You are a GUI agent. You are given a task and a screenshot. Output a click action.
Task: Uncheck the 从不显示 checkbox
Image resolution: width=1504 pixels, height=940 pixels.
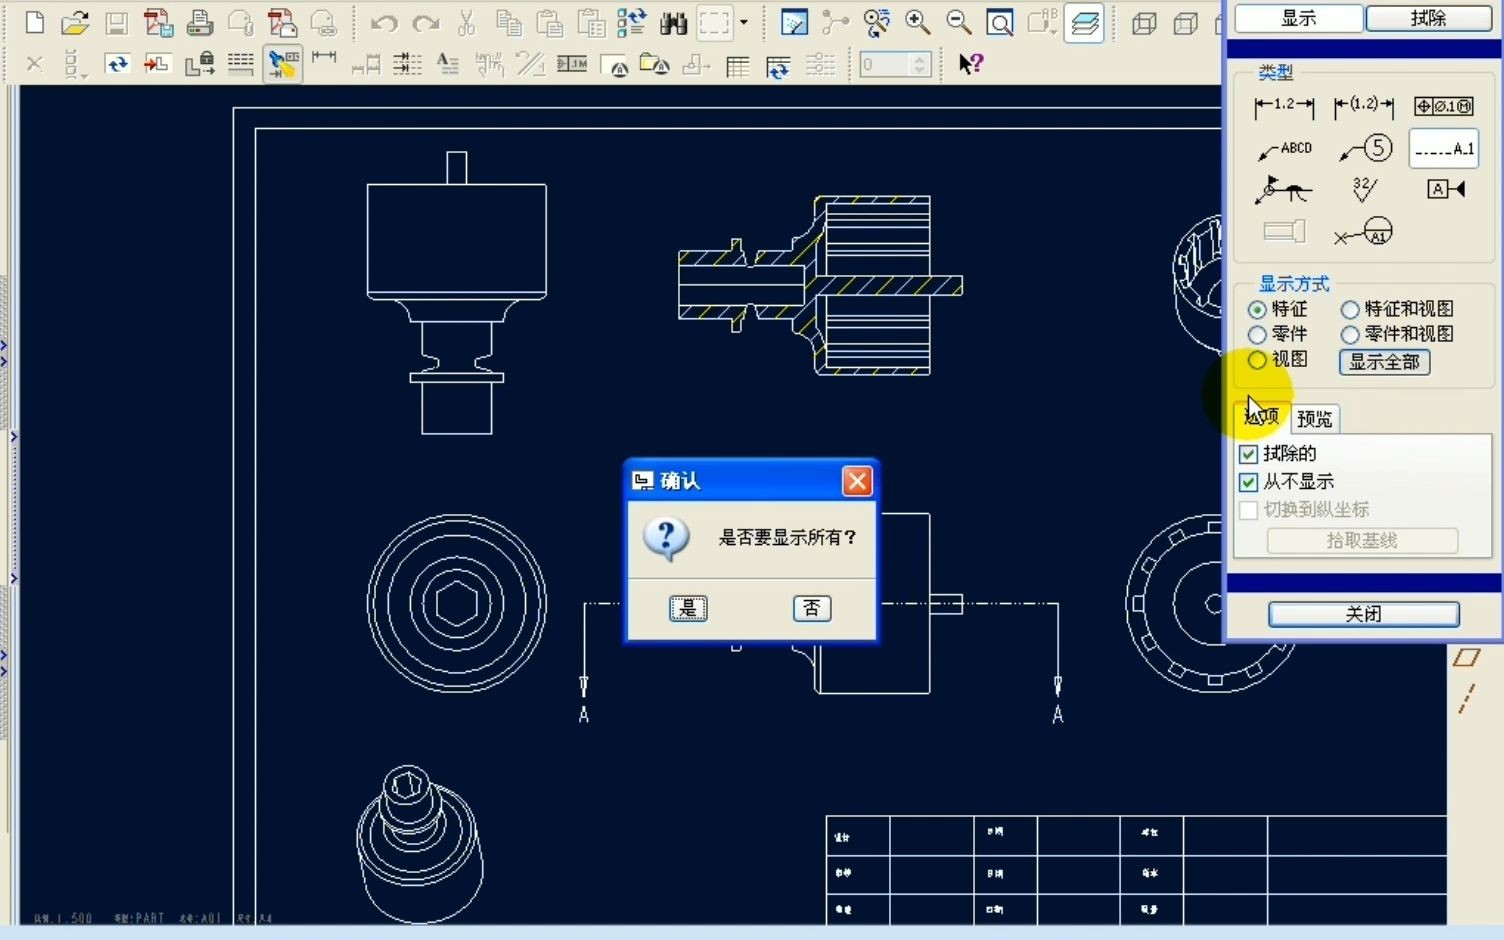1248,482
